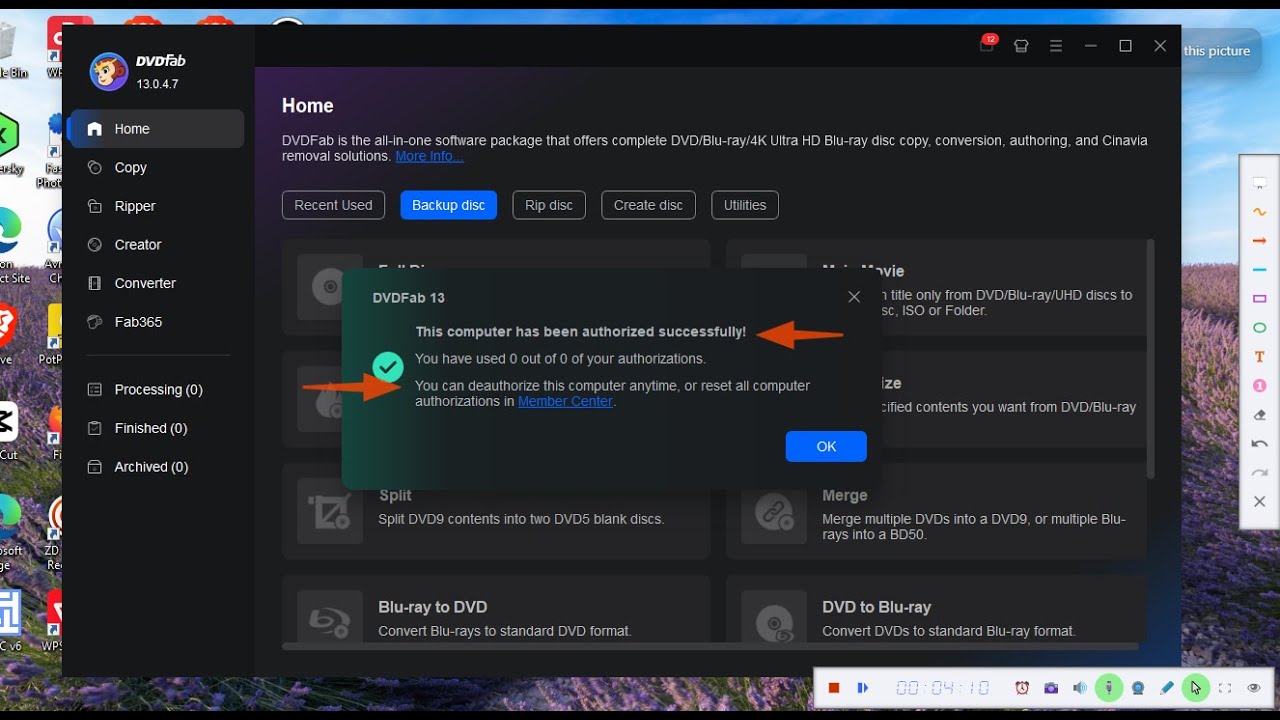Pause the screen recording
Viewport: 1280px width, 720px height.
pyautogui.click(x=862, y=688)
